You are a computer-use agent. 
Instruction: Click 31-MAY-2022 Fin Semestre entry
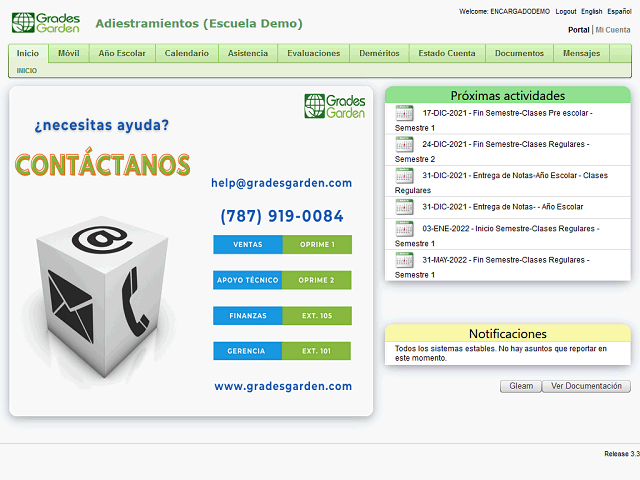click(x=507, y=266)
